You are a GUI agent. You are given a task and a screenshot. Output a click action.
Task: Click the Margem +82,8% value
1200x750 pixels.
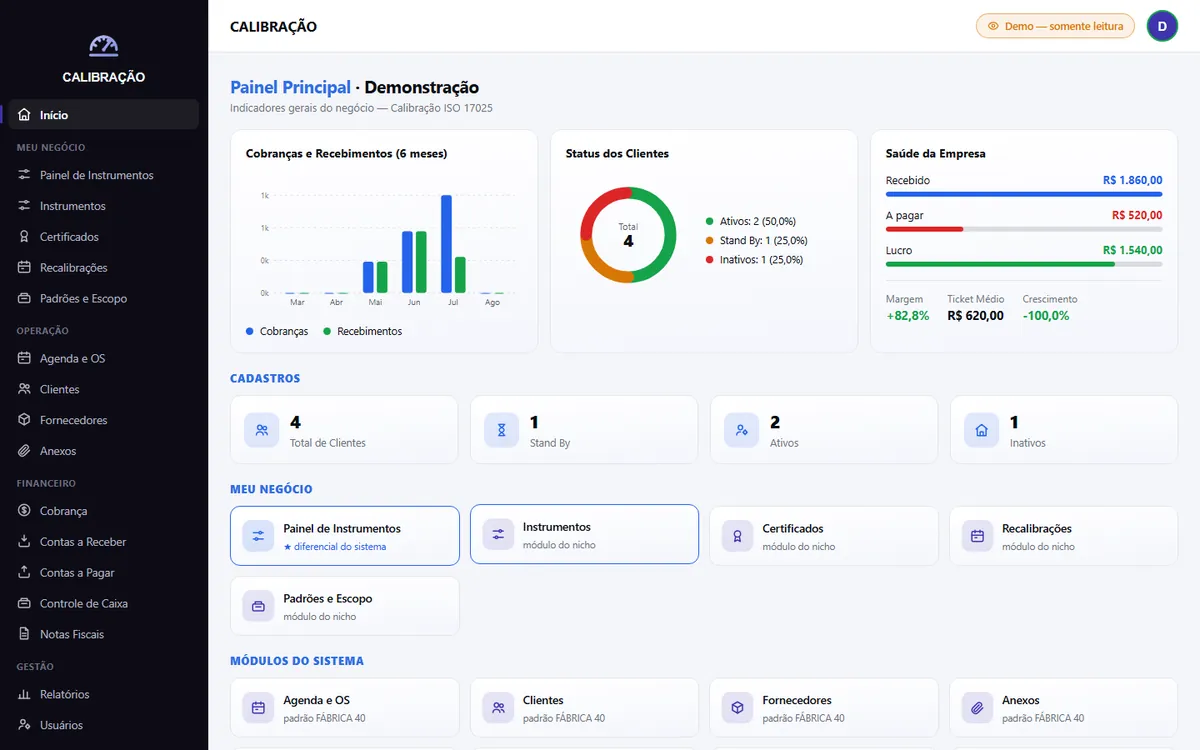coord(907,316)
